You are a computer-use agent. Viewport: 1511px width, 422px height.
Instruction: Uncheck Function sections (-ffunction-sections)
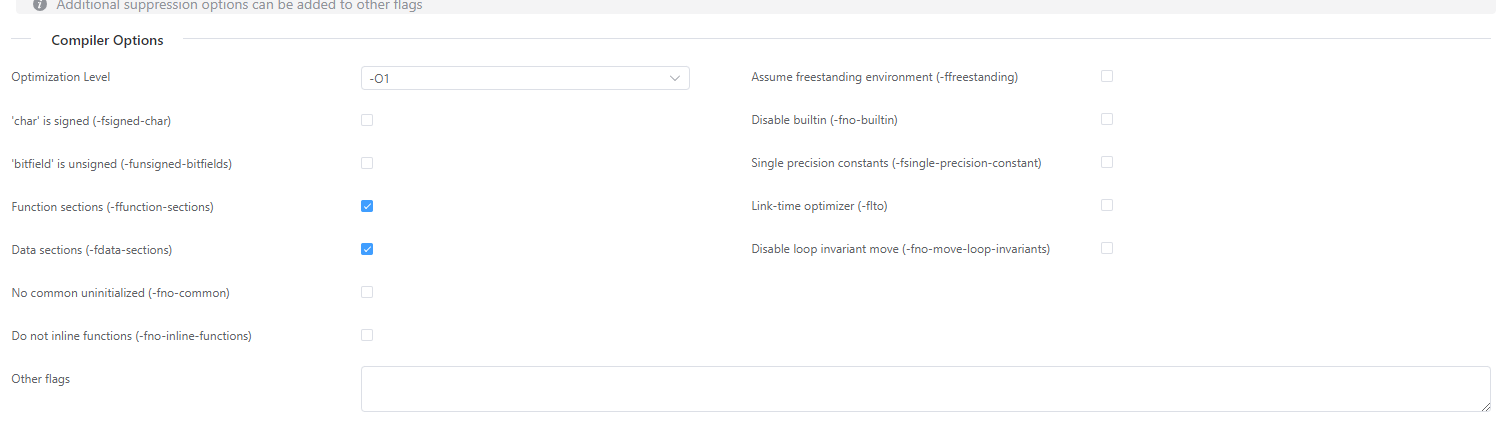367,206
